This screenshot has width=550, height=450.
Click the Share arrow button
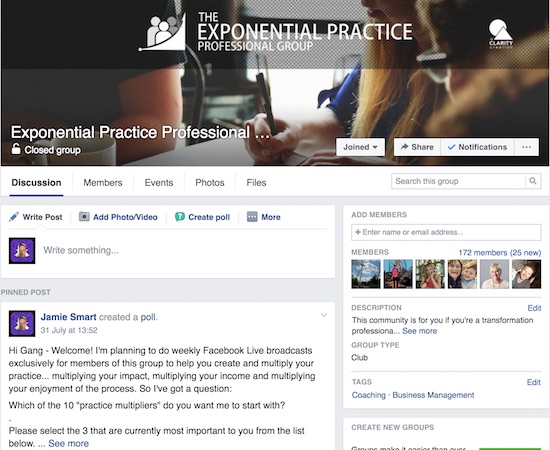417,147
